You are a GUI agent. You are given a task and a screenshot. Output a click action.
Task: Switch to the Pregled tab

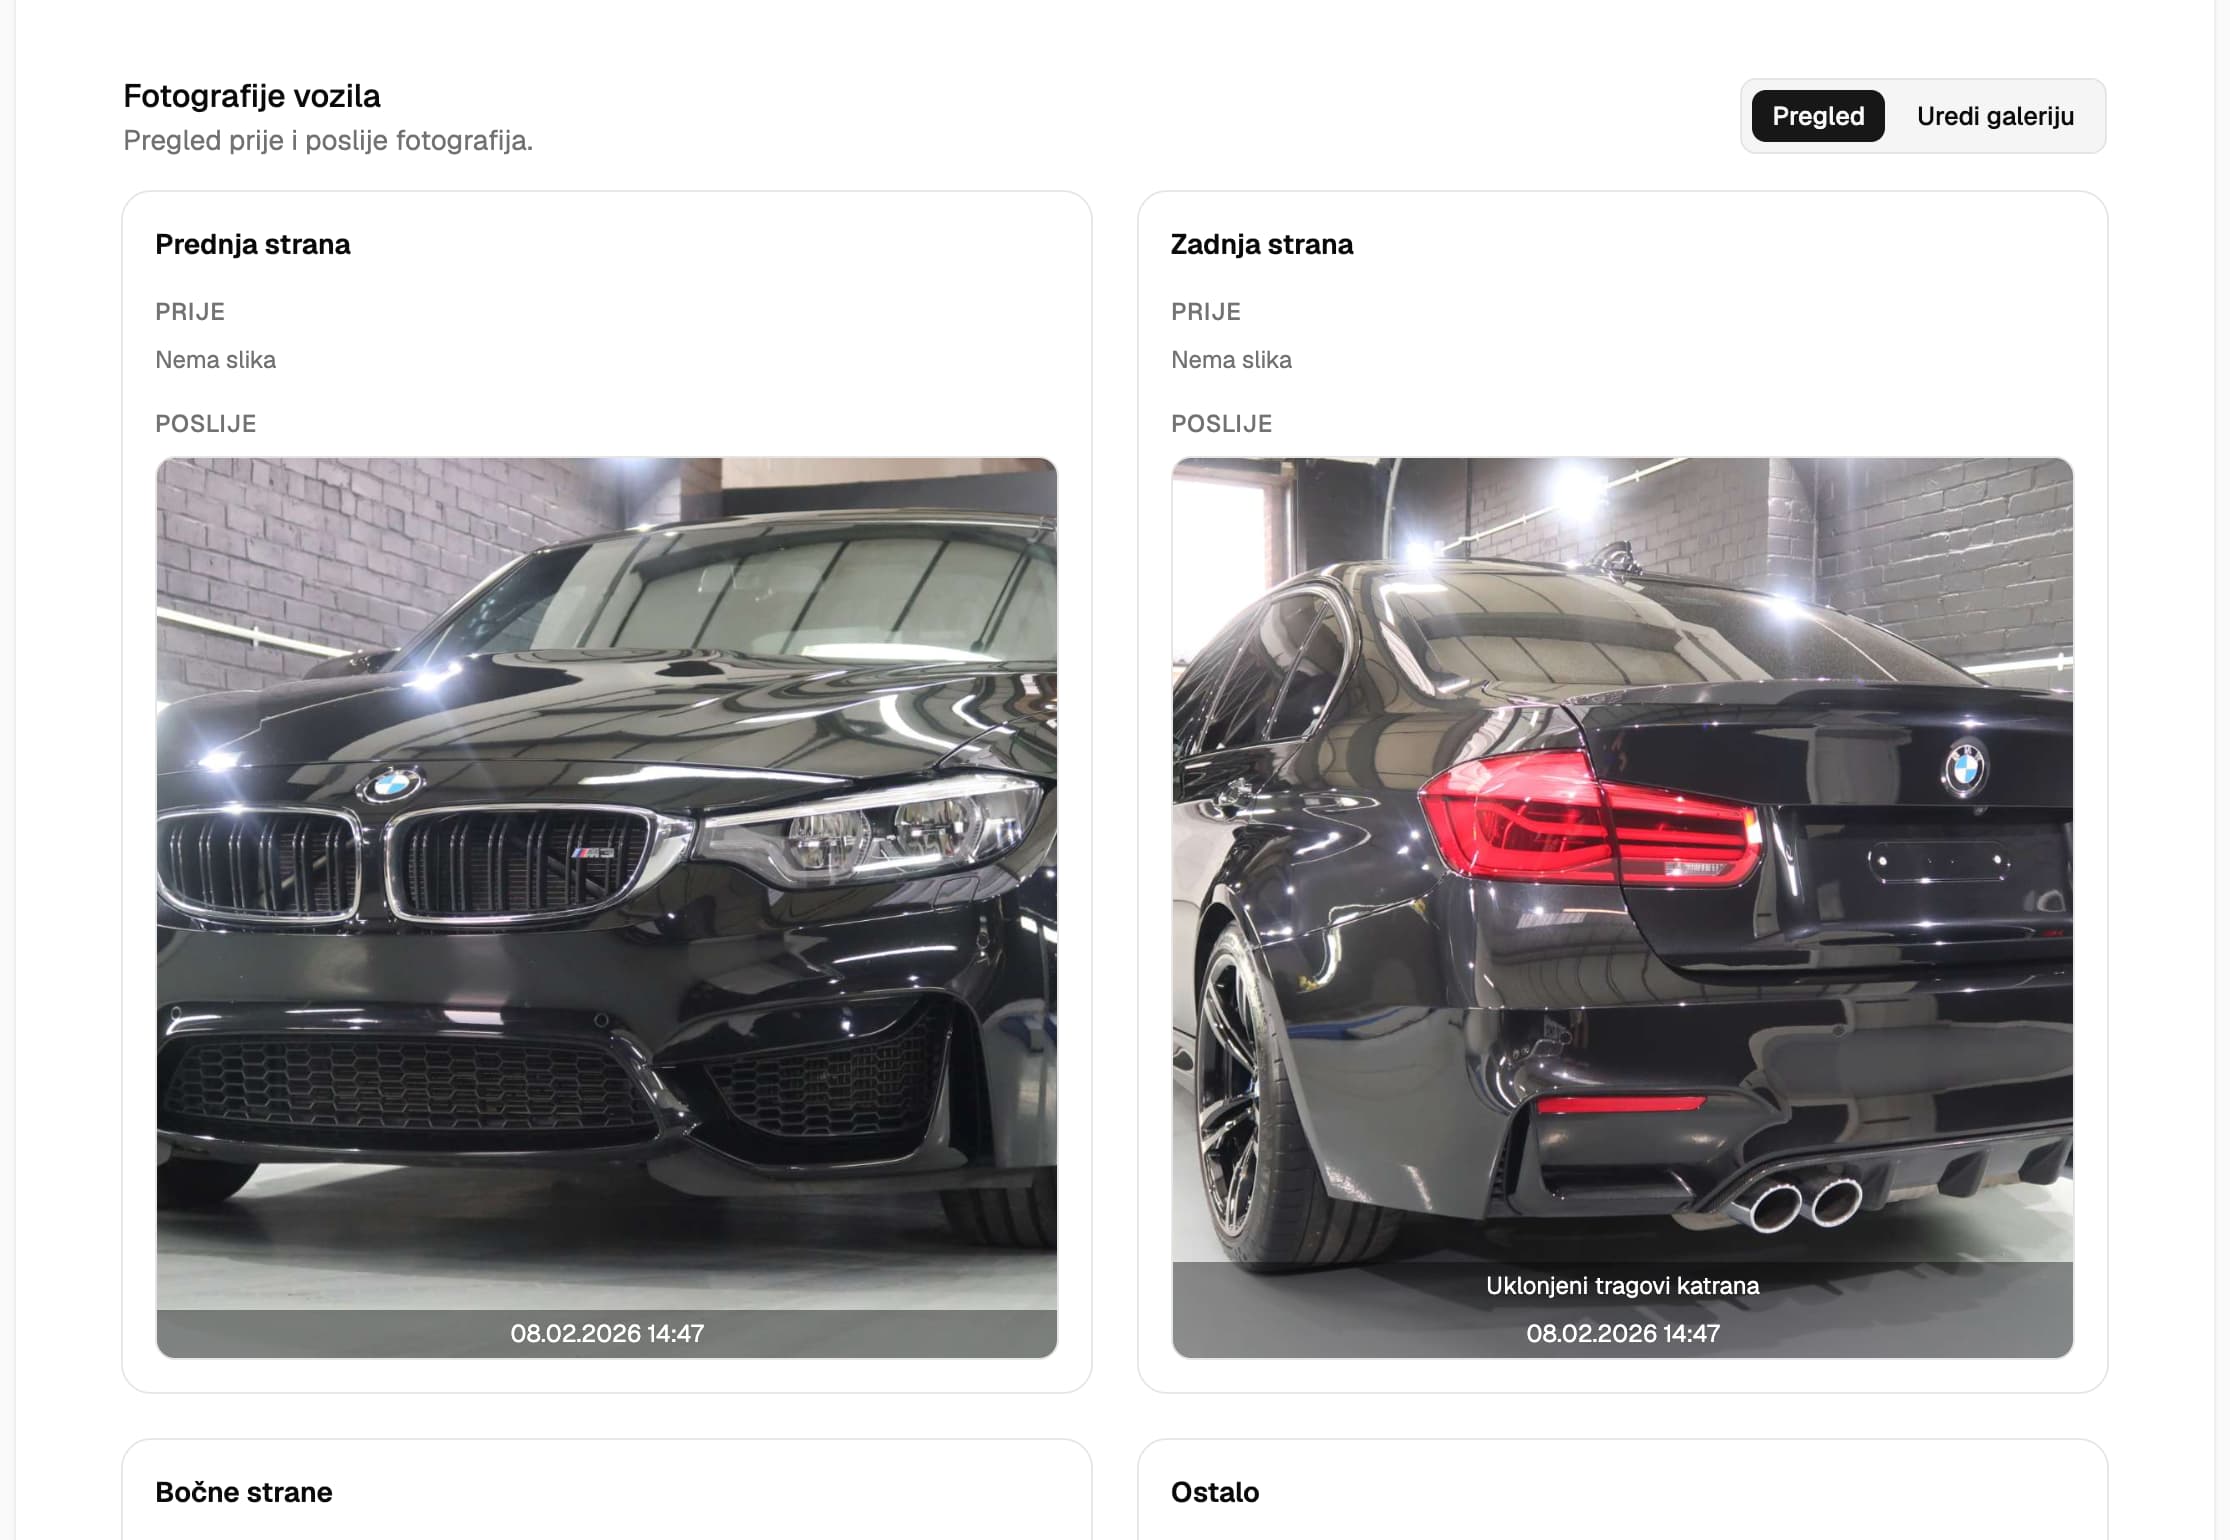point(1818,116)
